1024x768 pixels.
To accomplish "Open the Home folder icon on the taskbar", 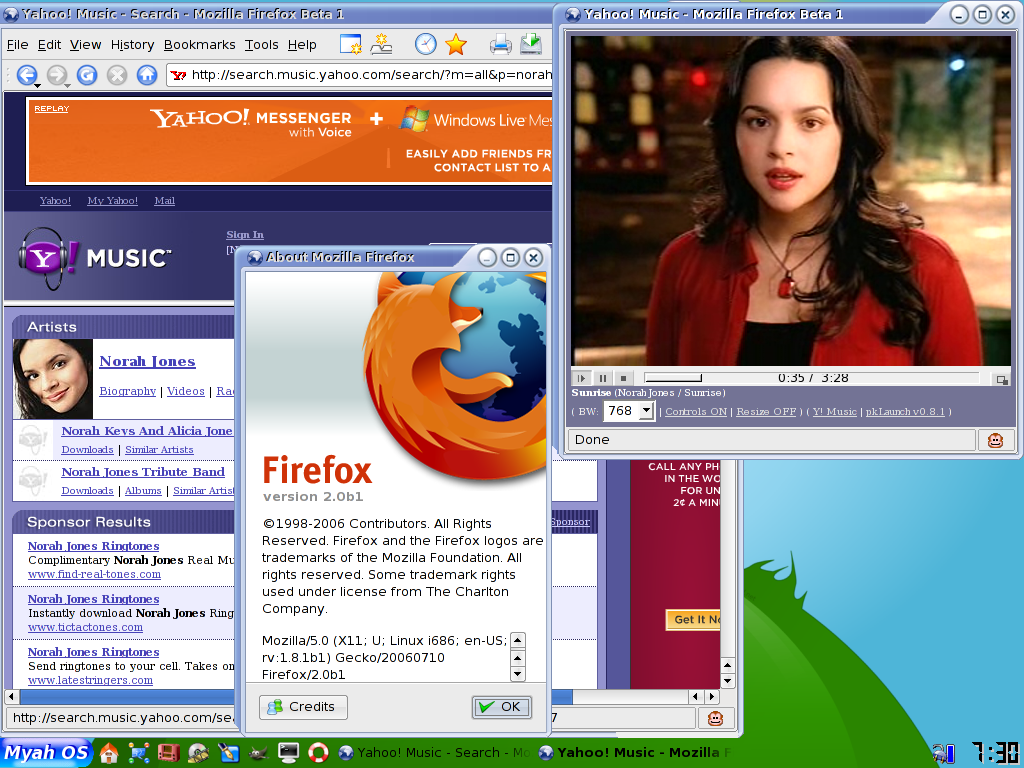I will tap(109, 753).
